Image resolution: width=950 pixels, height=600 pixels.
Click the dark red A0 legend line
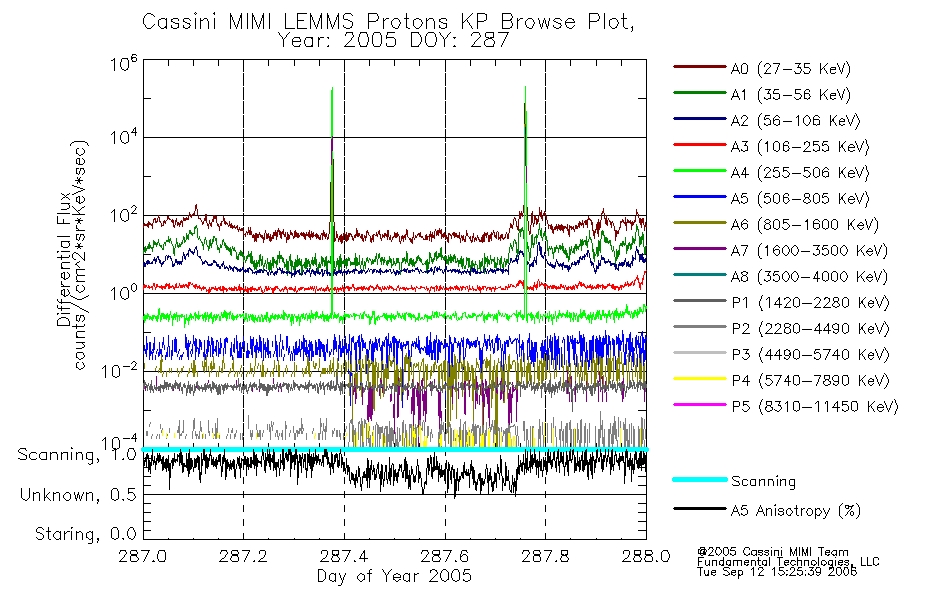coord(699,67)
